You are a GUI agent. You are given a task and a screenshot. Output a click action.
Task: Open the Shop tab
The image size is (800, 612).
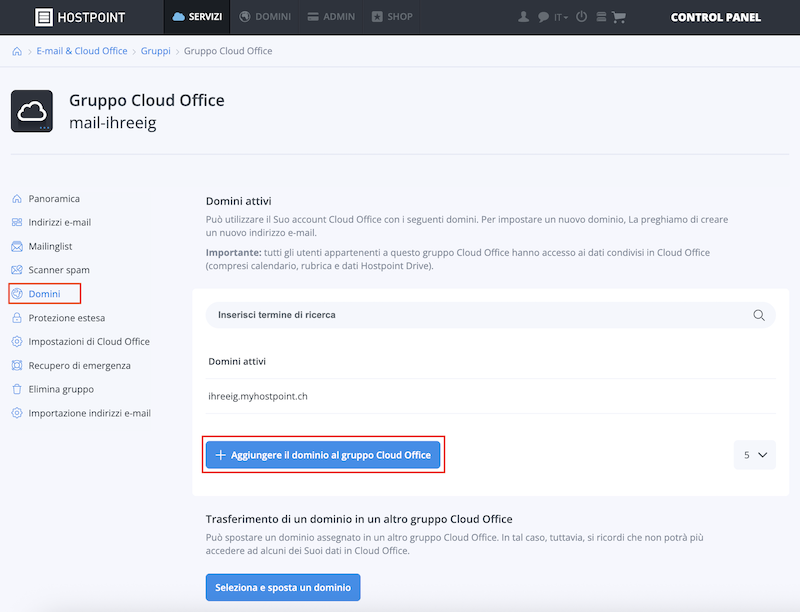tap(392, 17)
